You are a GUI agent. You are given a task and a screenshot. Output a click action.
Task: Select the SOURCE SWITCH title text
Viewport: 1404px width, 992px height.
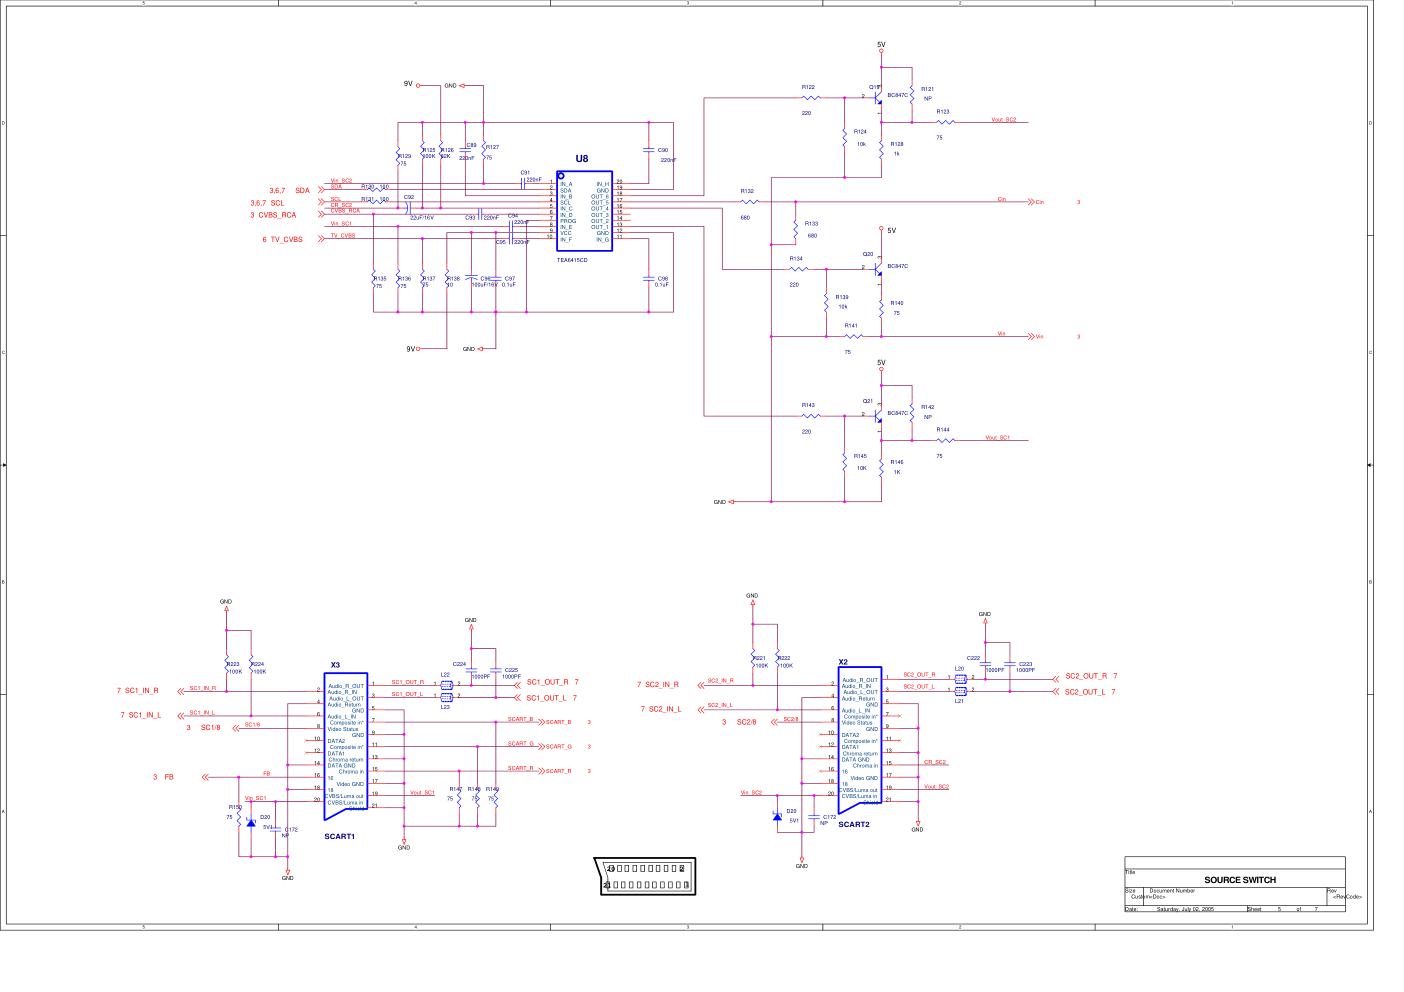1240,880
